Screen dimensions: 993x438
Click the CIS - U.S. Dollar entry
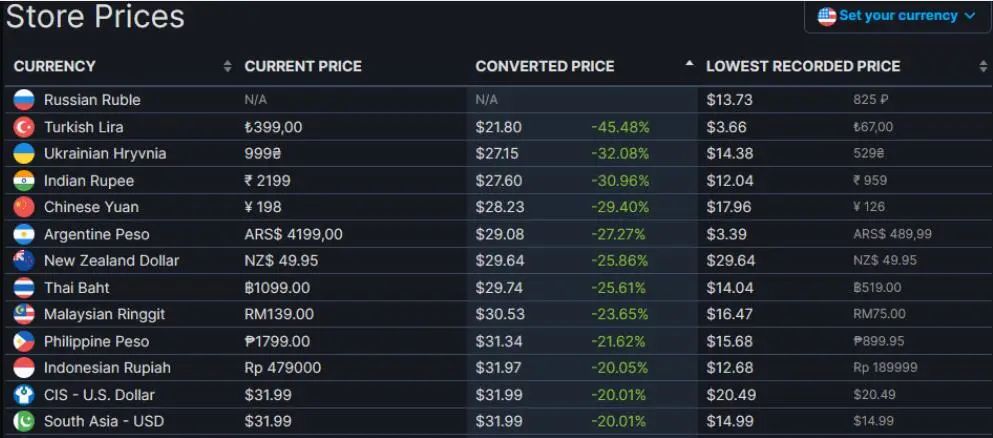pos(99,395)
